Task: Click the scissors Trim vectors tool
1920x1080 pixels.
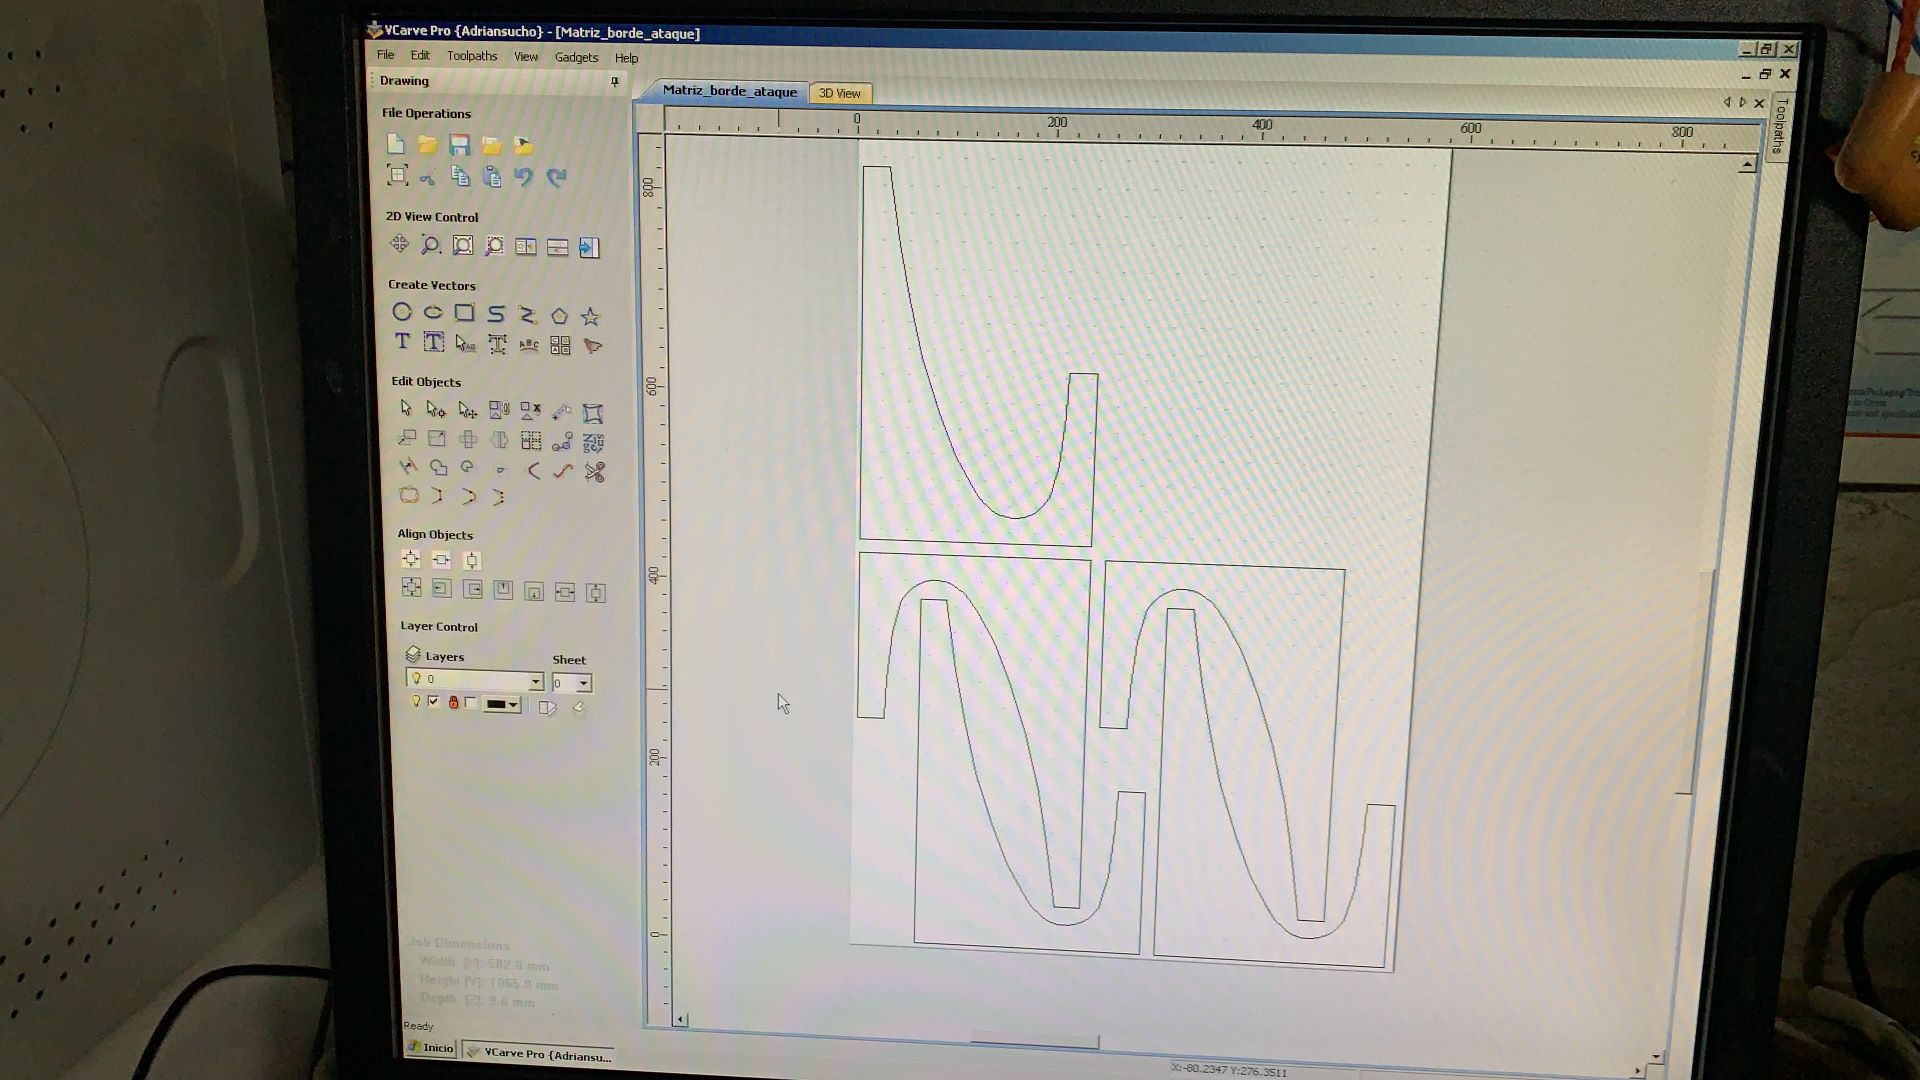Action: [595, 472]
